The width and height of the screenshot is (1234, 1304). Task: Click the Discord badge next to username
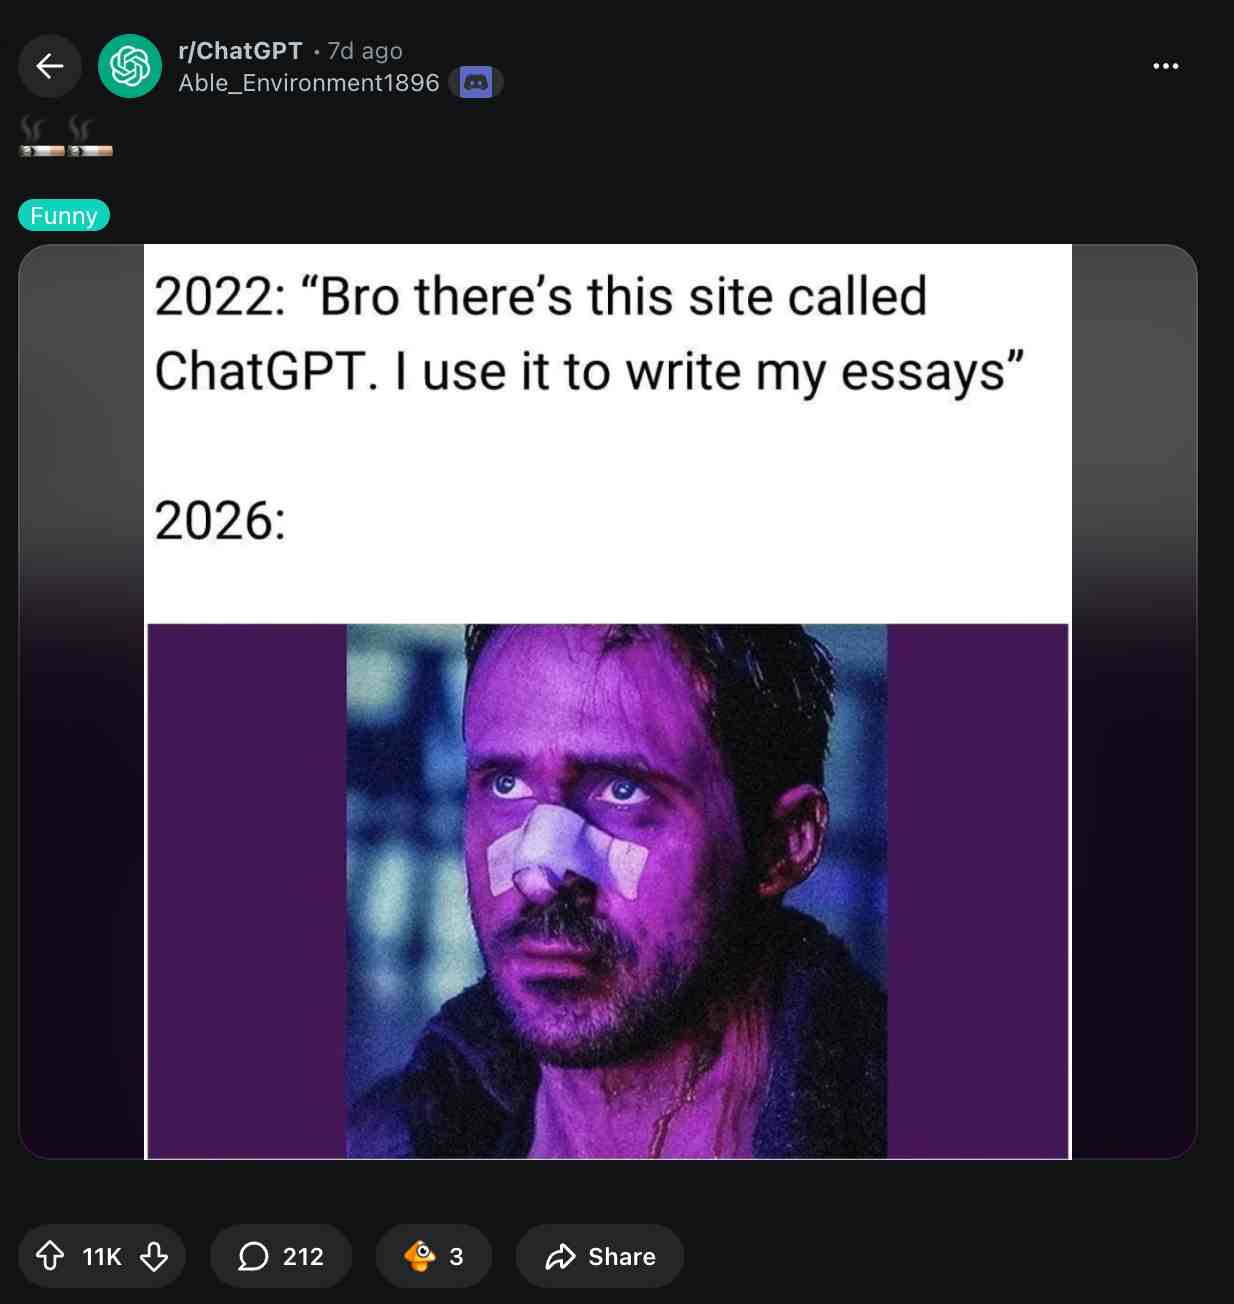click(x=476, y=83)
